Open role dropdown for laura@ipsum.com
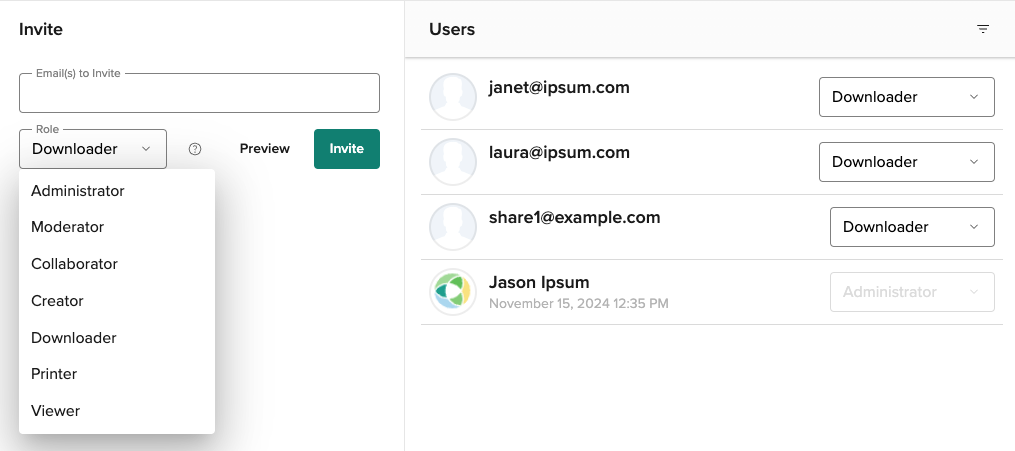The height and width of the screenshot is (451, 1015). pos(906,162)
